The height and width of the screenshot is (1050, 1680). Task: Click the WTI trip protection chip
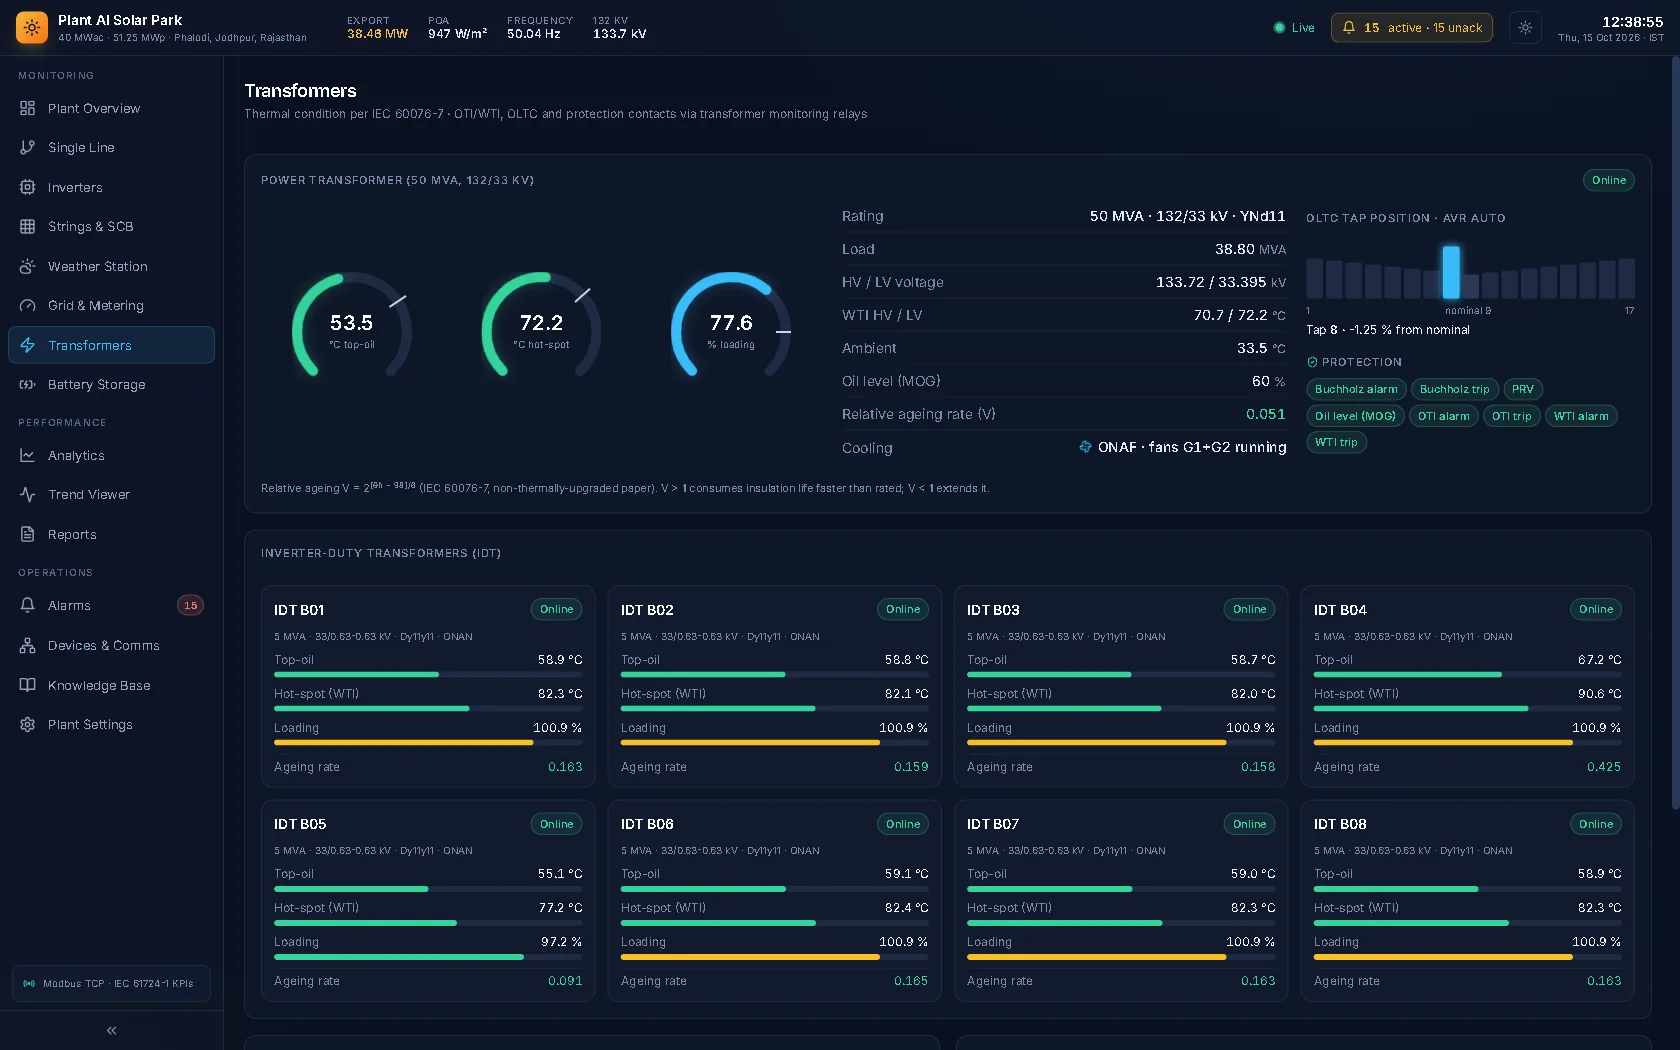pyautogui.click(x=1336, y=442)
